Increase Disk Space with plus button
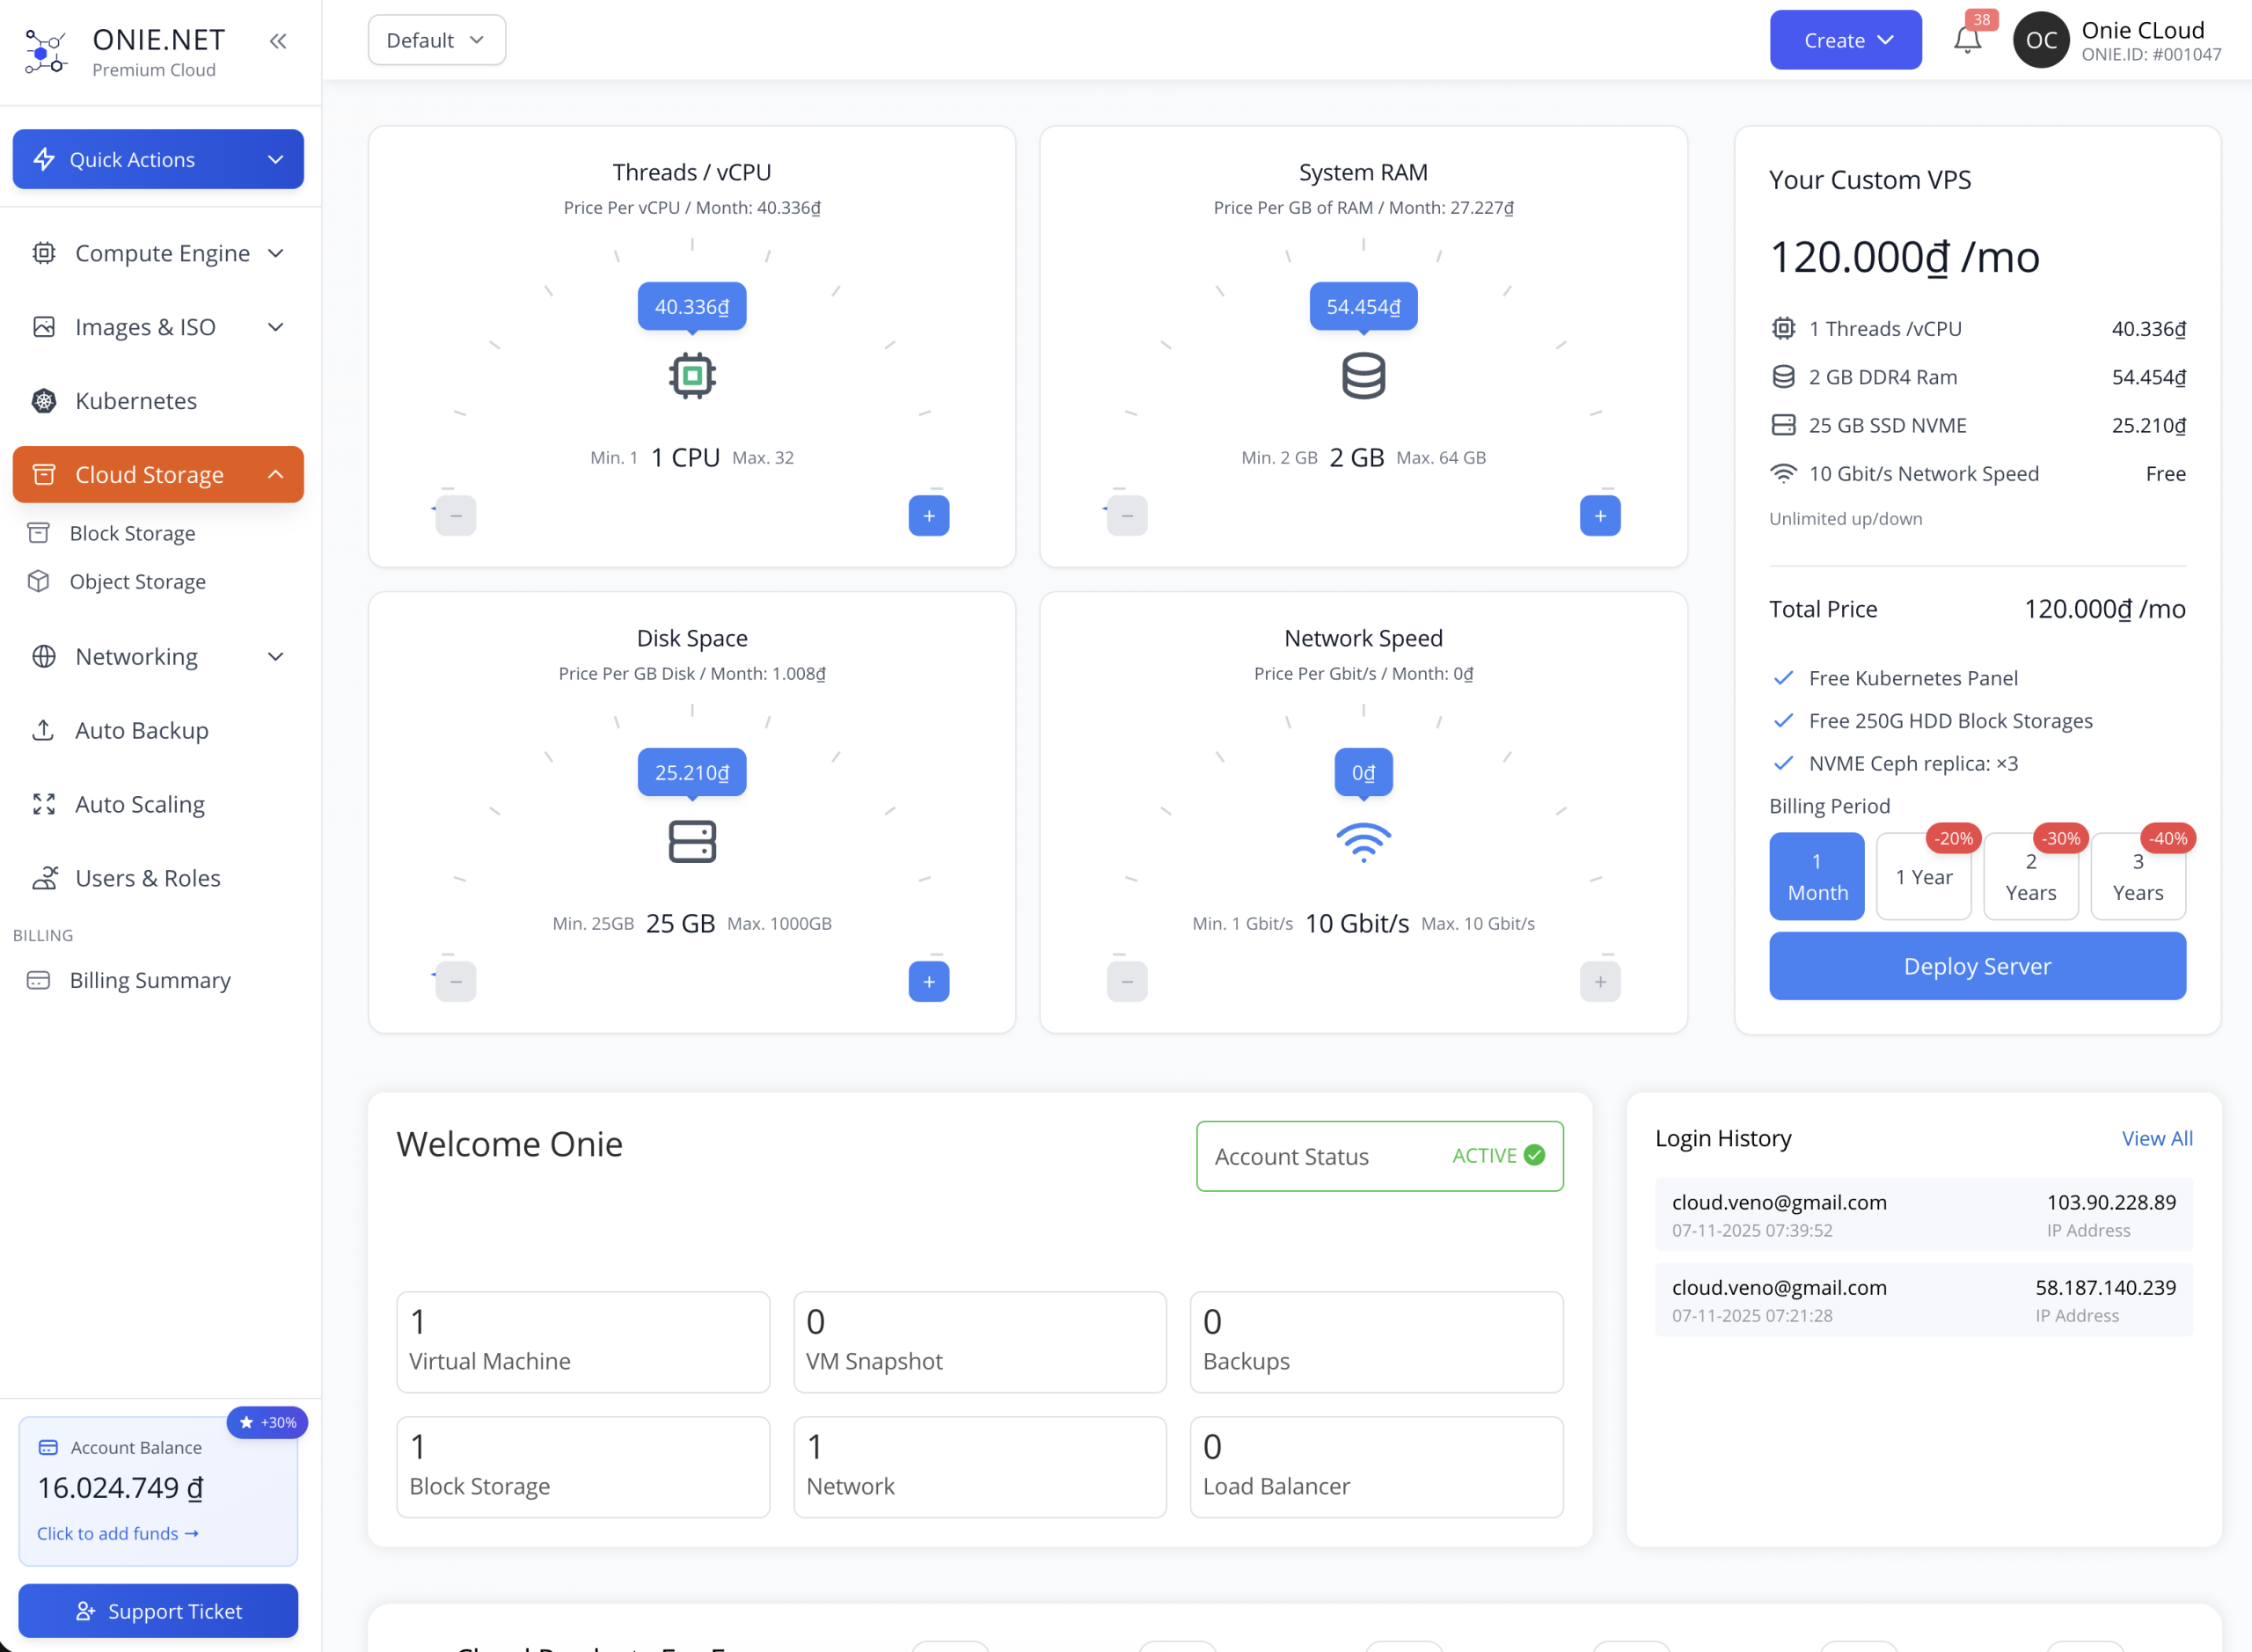 pyautogui.click(x=928, y=982)
